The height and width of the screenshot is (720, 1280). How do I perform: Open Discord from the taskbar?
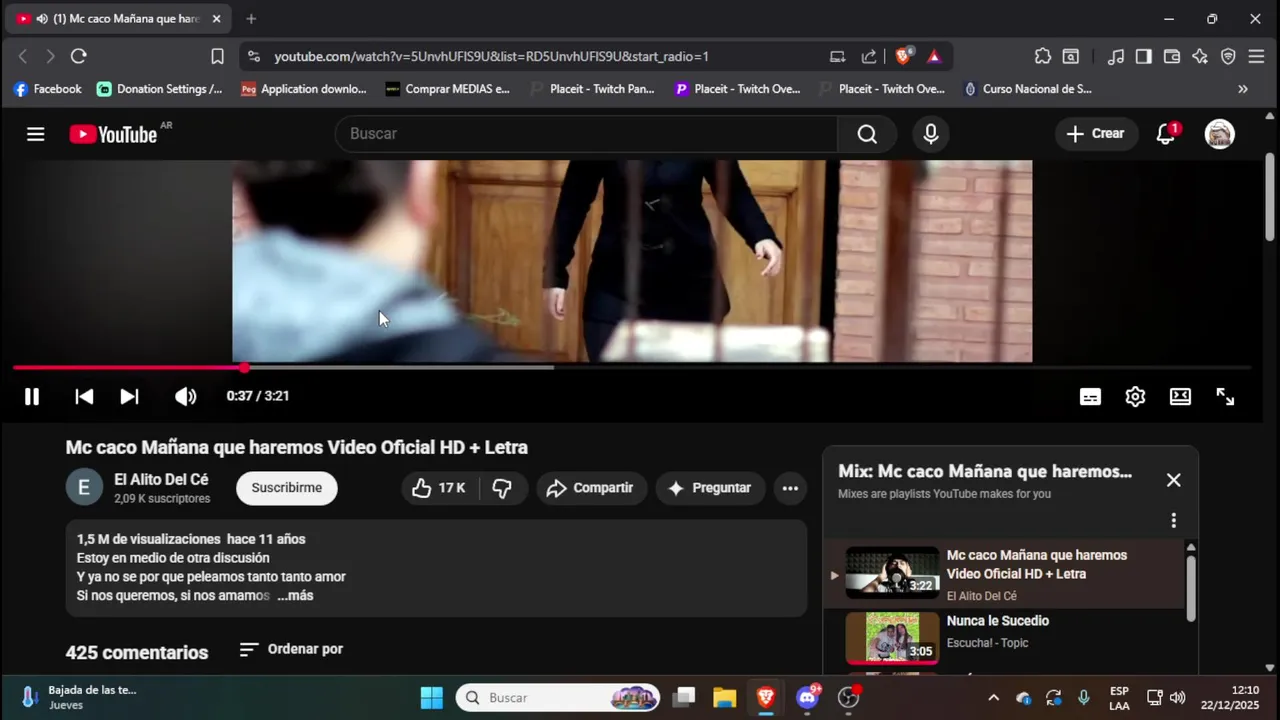807,698
